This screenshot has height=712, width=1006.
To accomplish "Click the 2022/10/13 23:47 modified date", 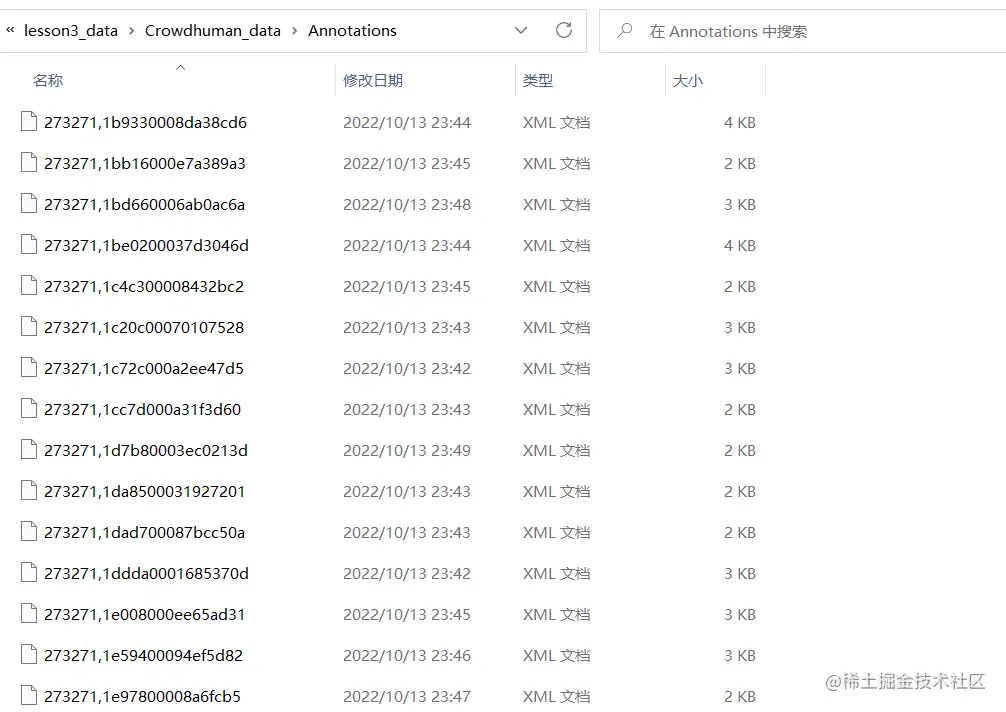I will click(407, 697).
